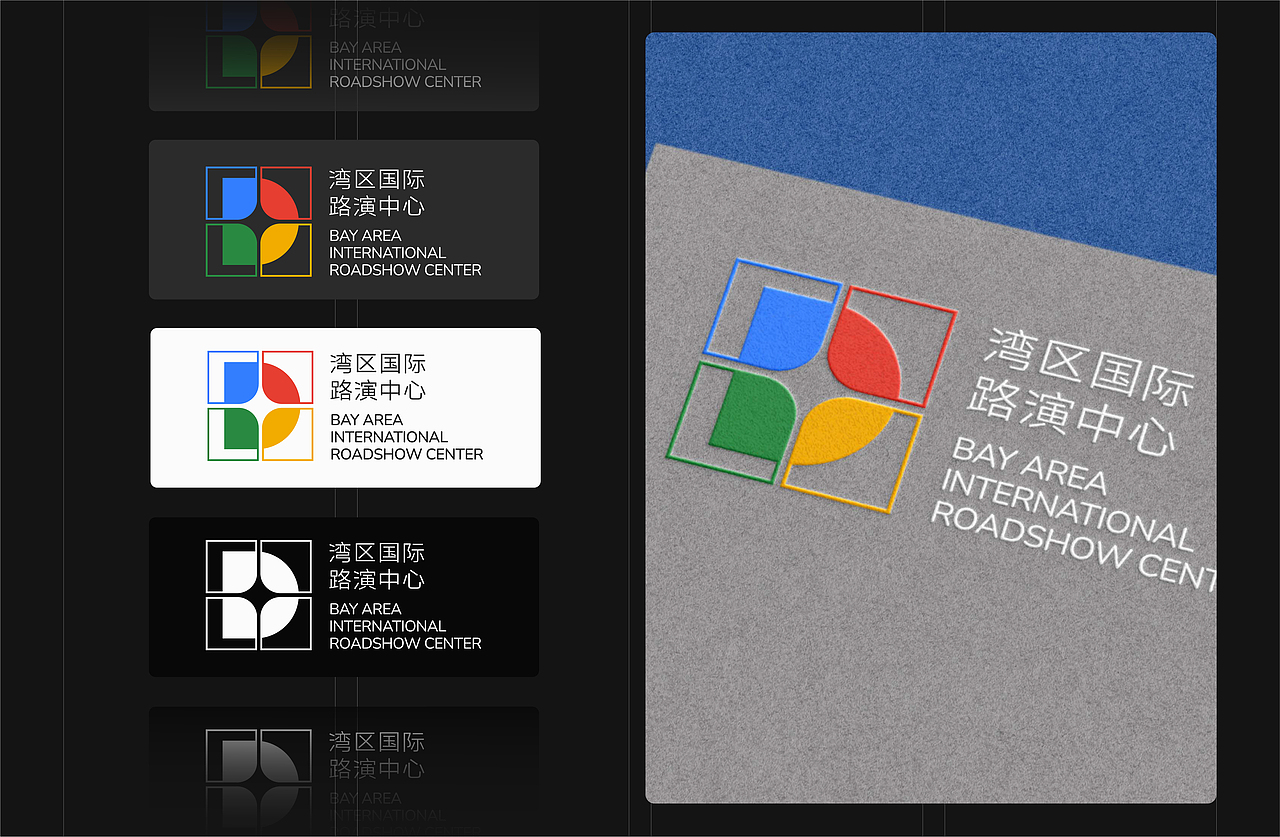Click '路演中心' text on the black card

[377, 580]
